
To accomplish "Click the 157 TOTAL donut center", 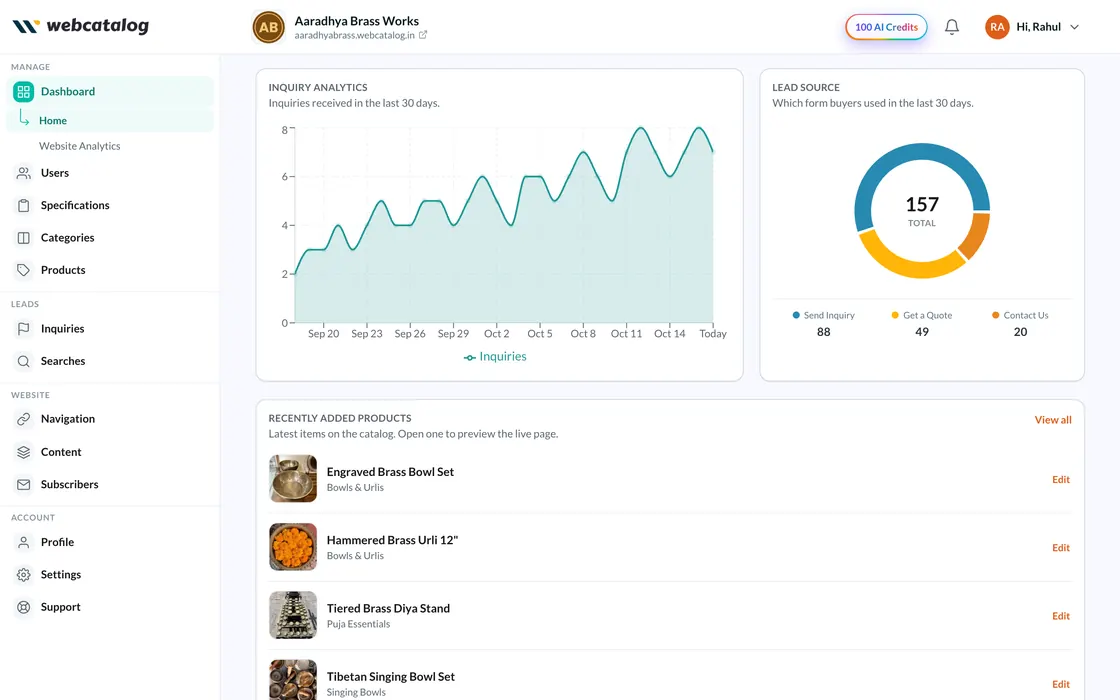I will 921,211.
